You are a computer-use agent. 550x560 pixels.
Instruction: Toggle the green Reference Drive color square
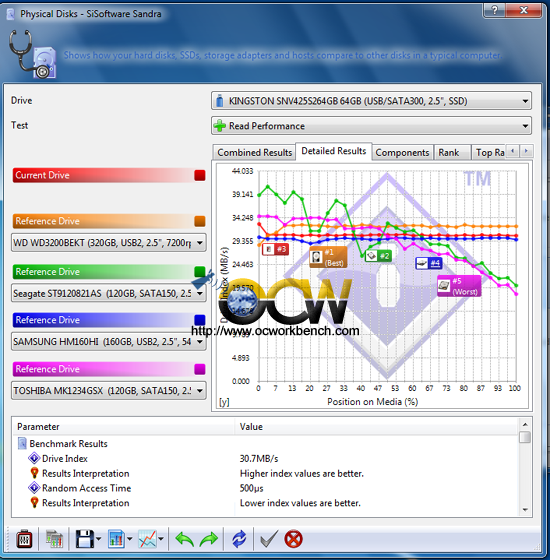click(x=200, y=272)
